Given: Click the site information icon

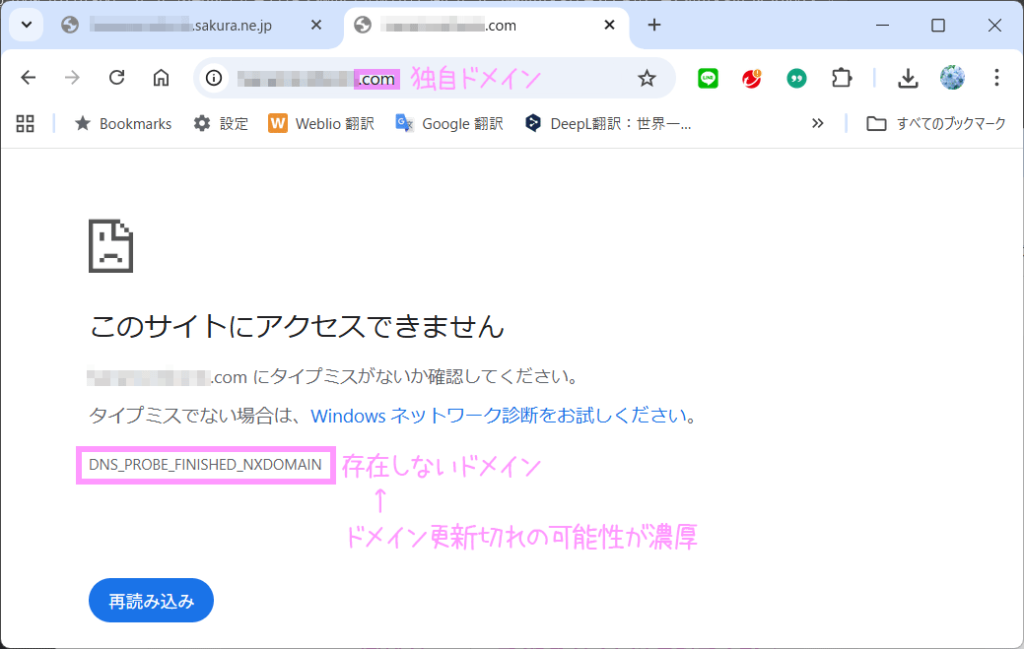Looking at the screenshot, I should coord(214,78).
